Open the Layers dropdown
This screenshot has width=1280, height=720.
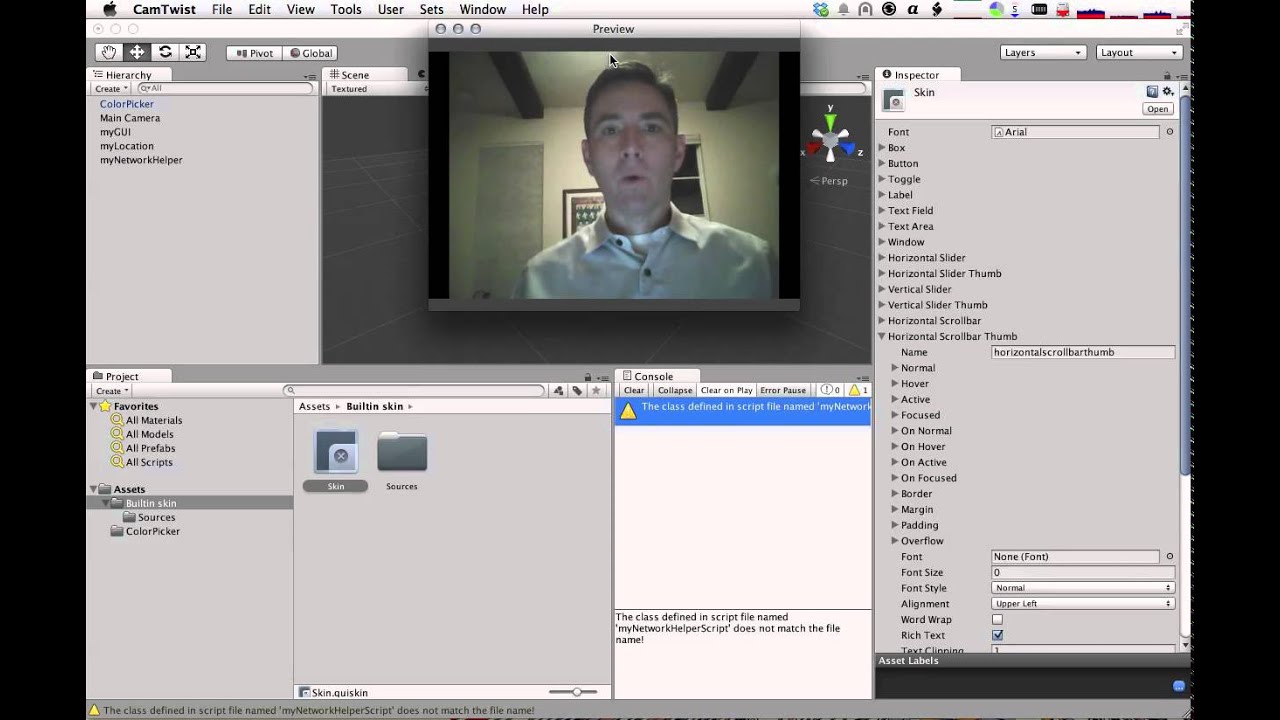pyautogui.click(x=1043, y=52)
